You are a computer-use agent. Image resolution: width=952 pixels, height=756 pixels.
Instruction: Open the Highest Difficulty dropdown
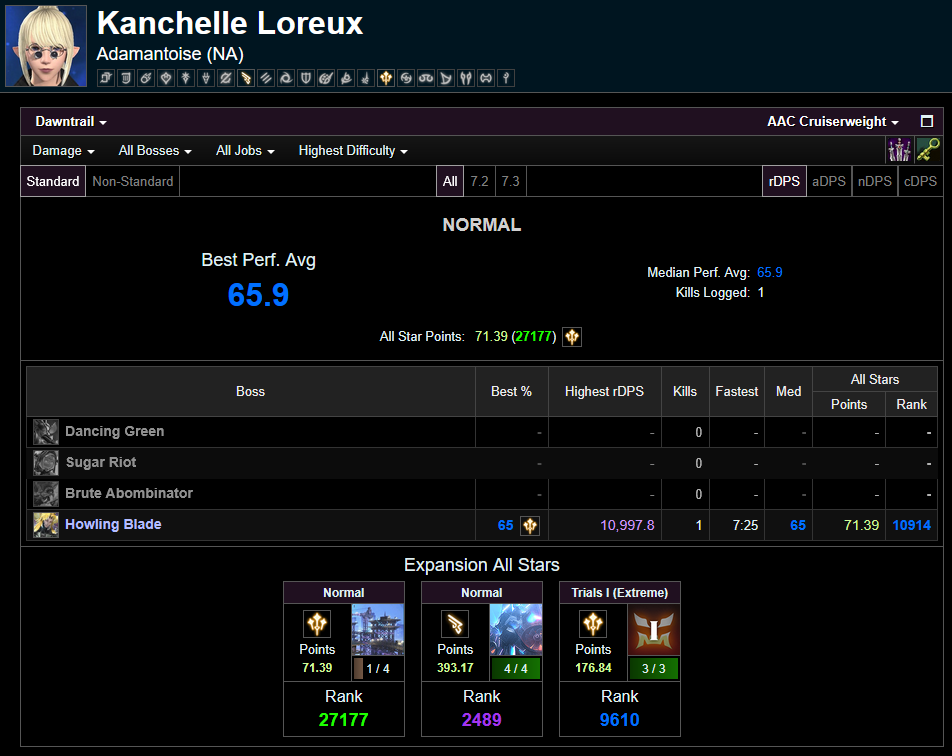click(353, 151)
